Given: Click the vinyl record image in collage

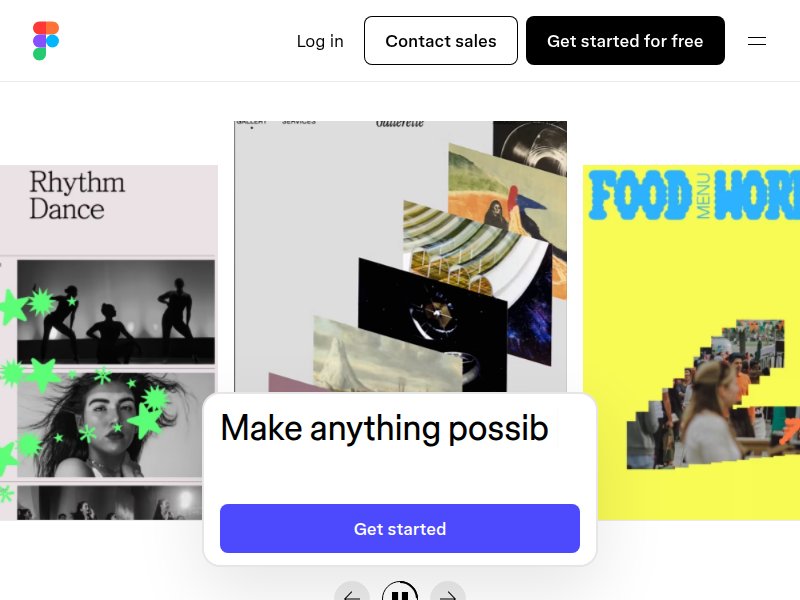Looking at the screenshot, I should click(x=530, y=148).
